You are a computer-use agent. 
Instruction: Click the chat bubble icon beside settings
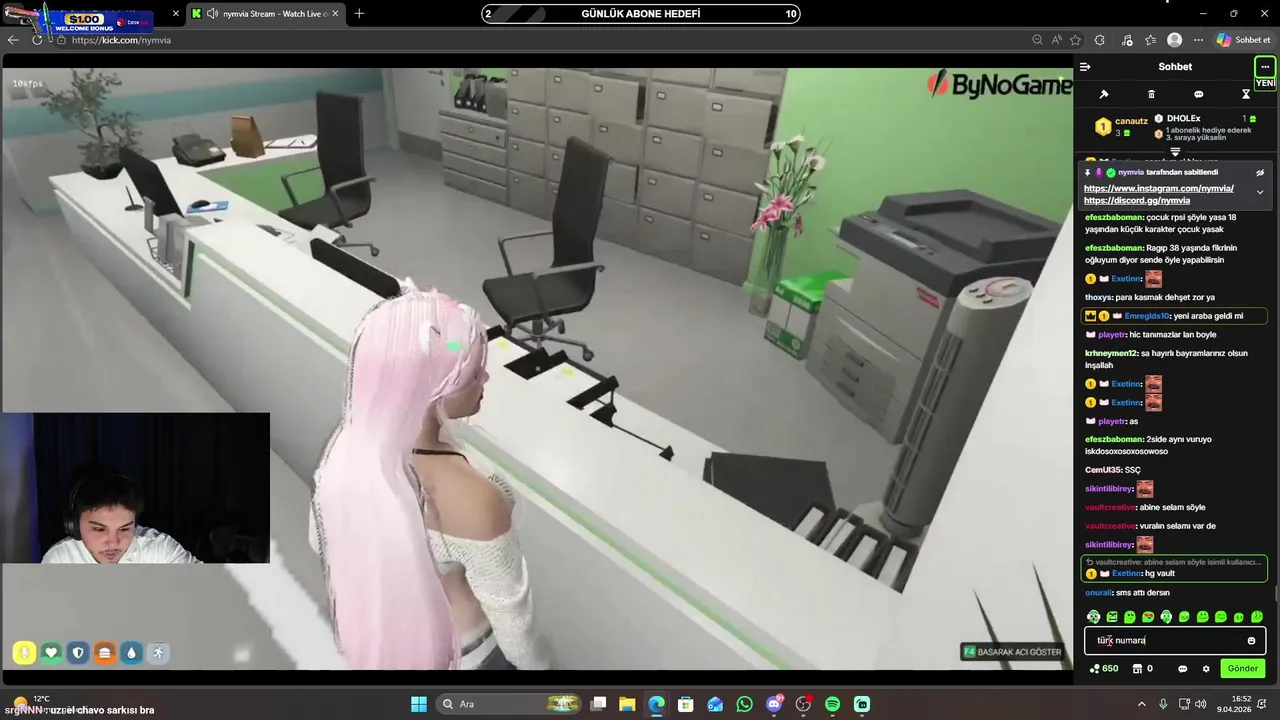[1182, 669]
